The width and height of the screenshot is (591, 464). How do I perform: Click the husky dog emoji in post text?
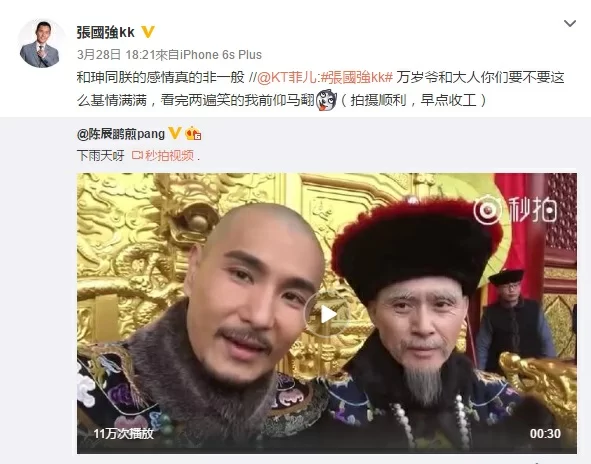pos(326,100)
